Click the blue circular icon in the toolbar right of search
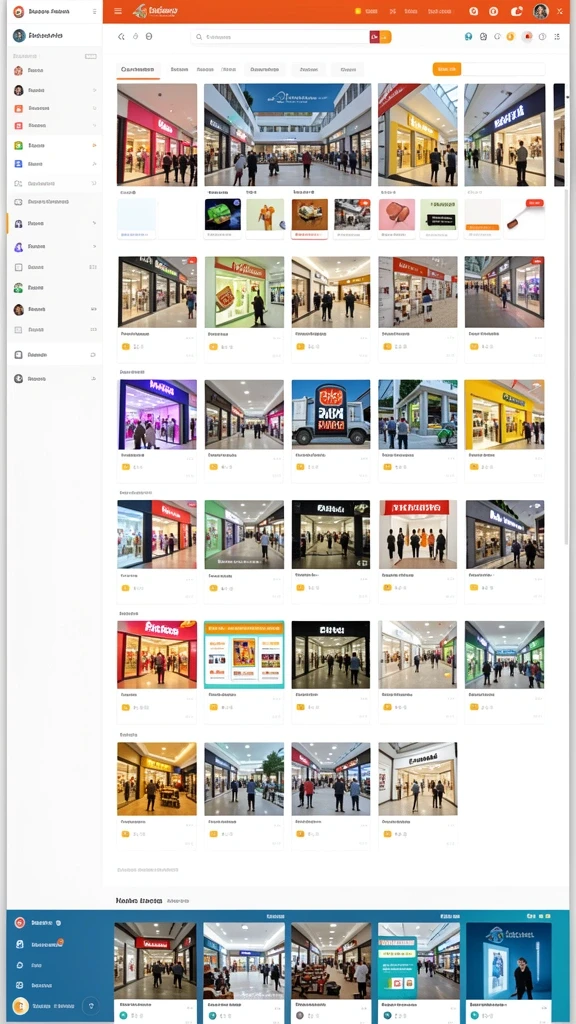 click(x=468, y=37)
